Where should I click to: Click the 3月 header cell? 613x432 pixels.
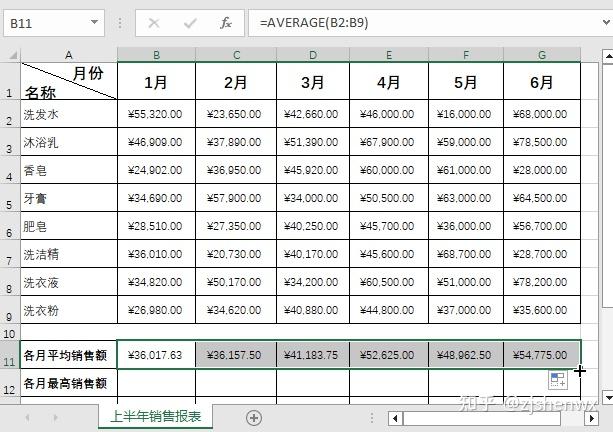(313, 81)
